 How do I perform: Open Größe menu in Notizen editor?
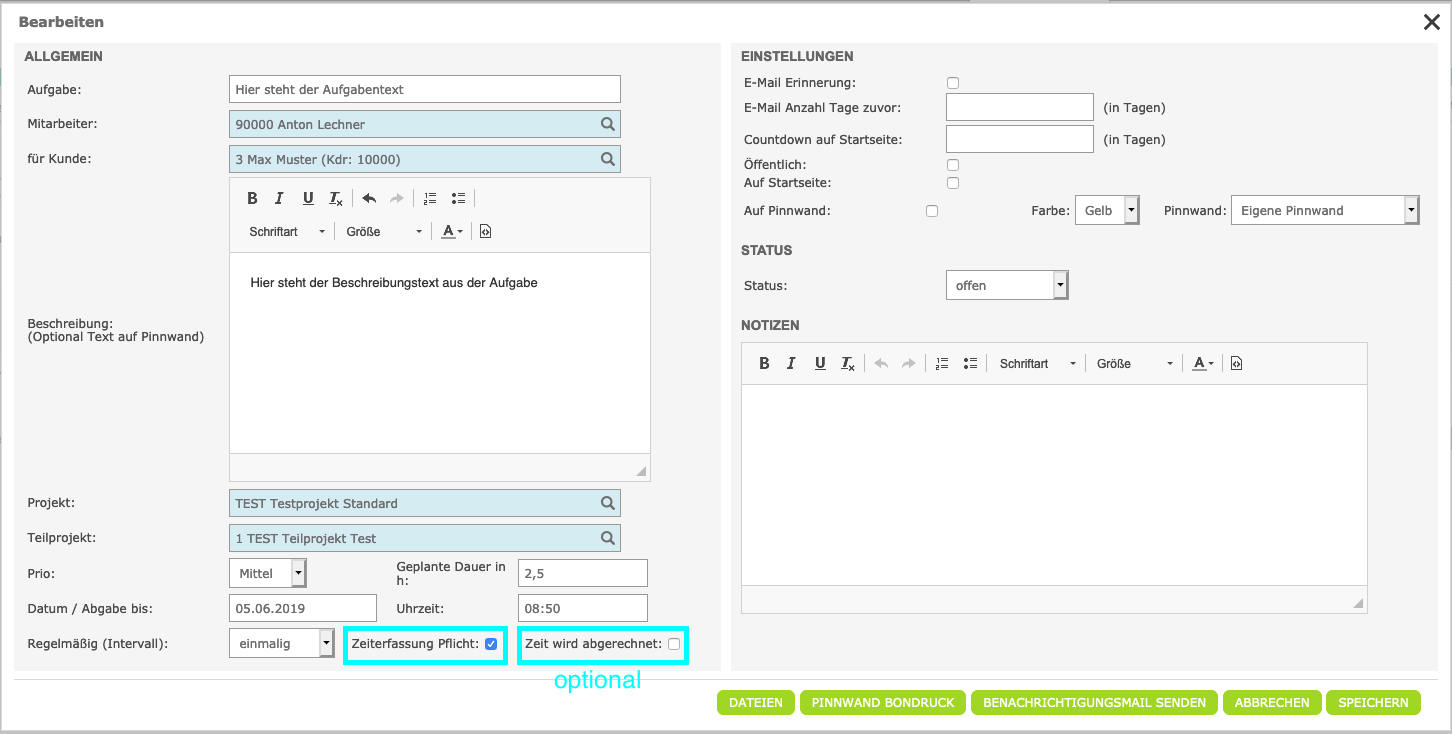(x=1134, y=364)
